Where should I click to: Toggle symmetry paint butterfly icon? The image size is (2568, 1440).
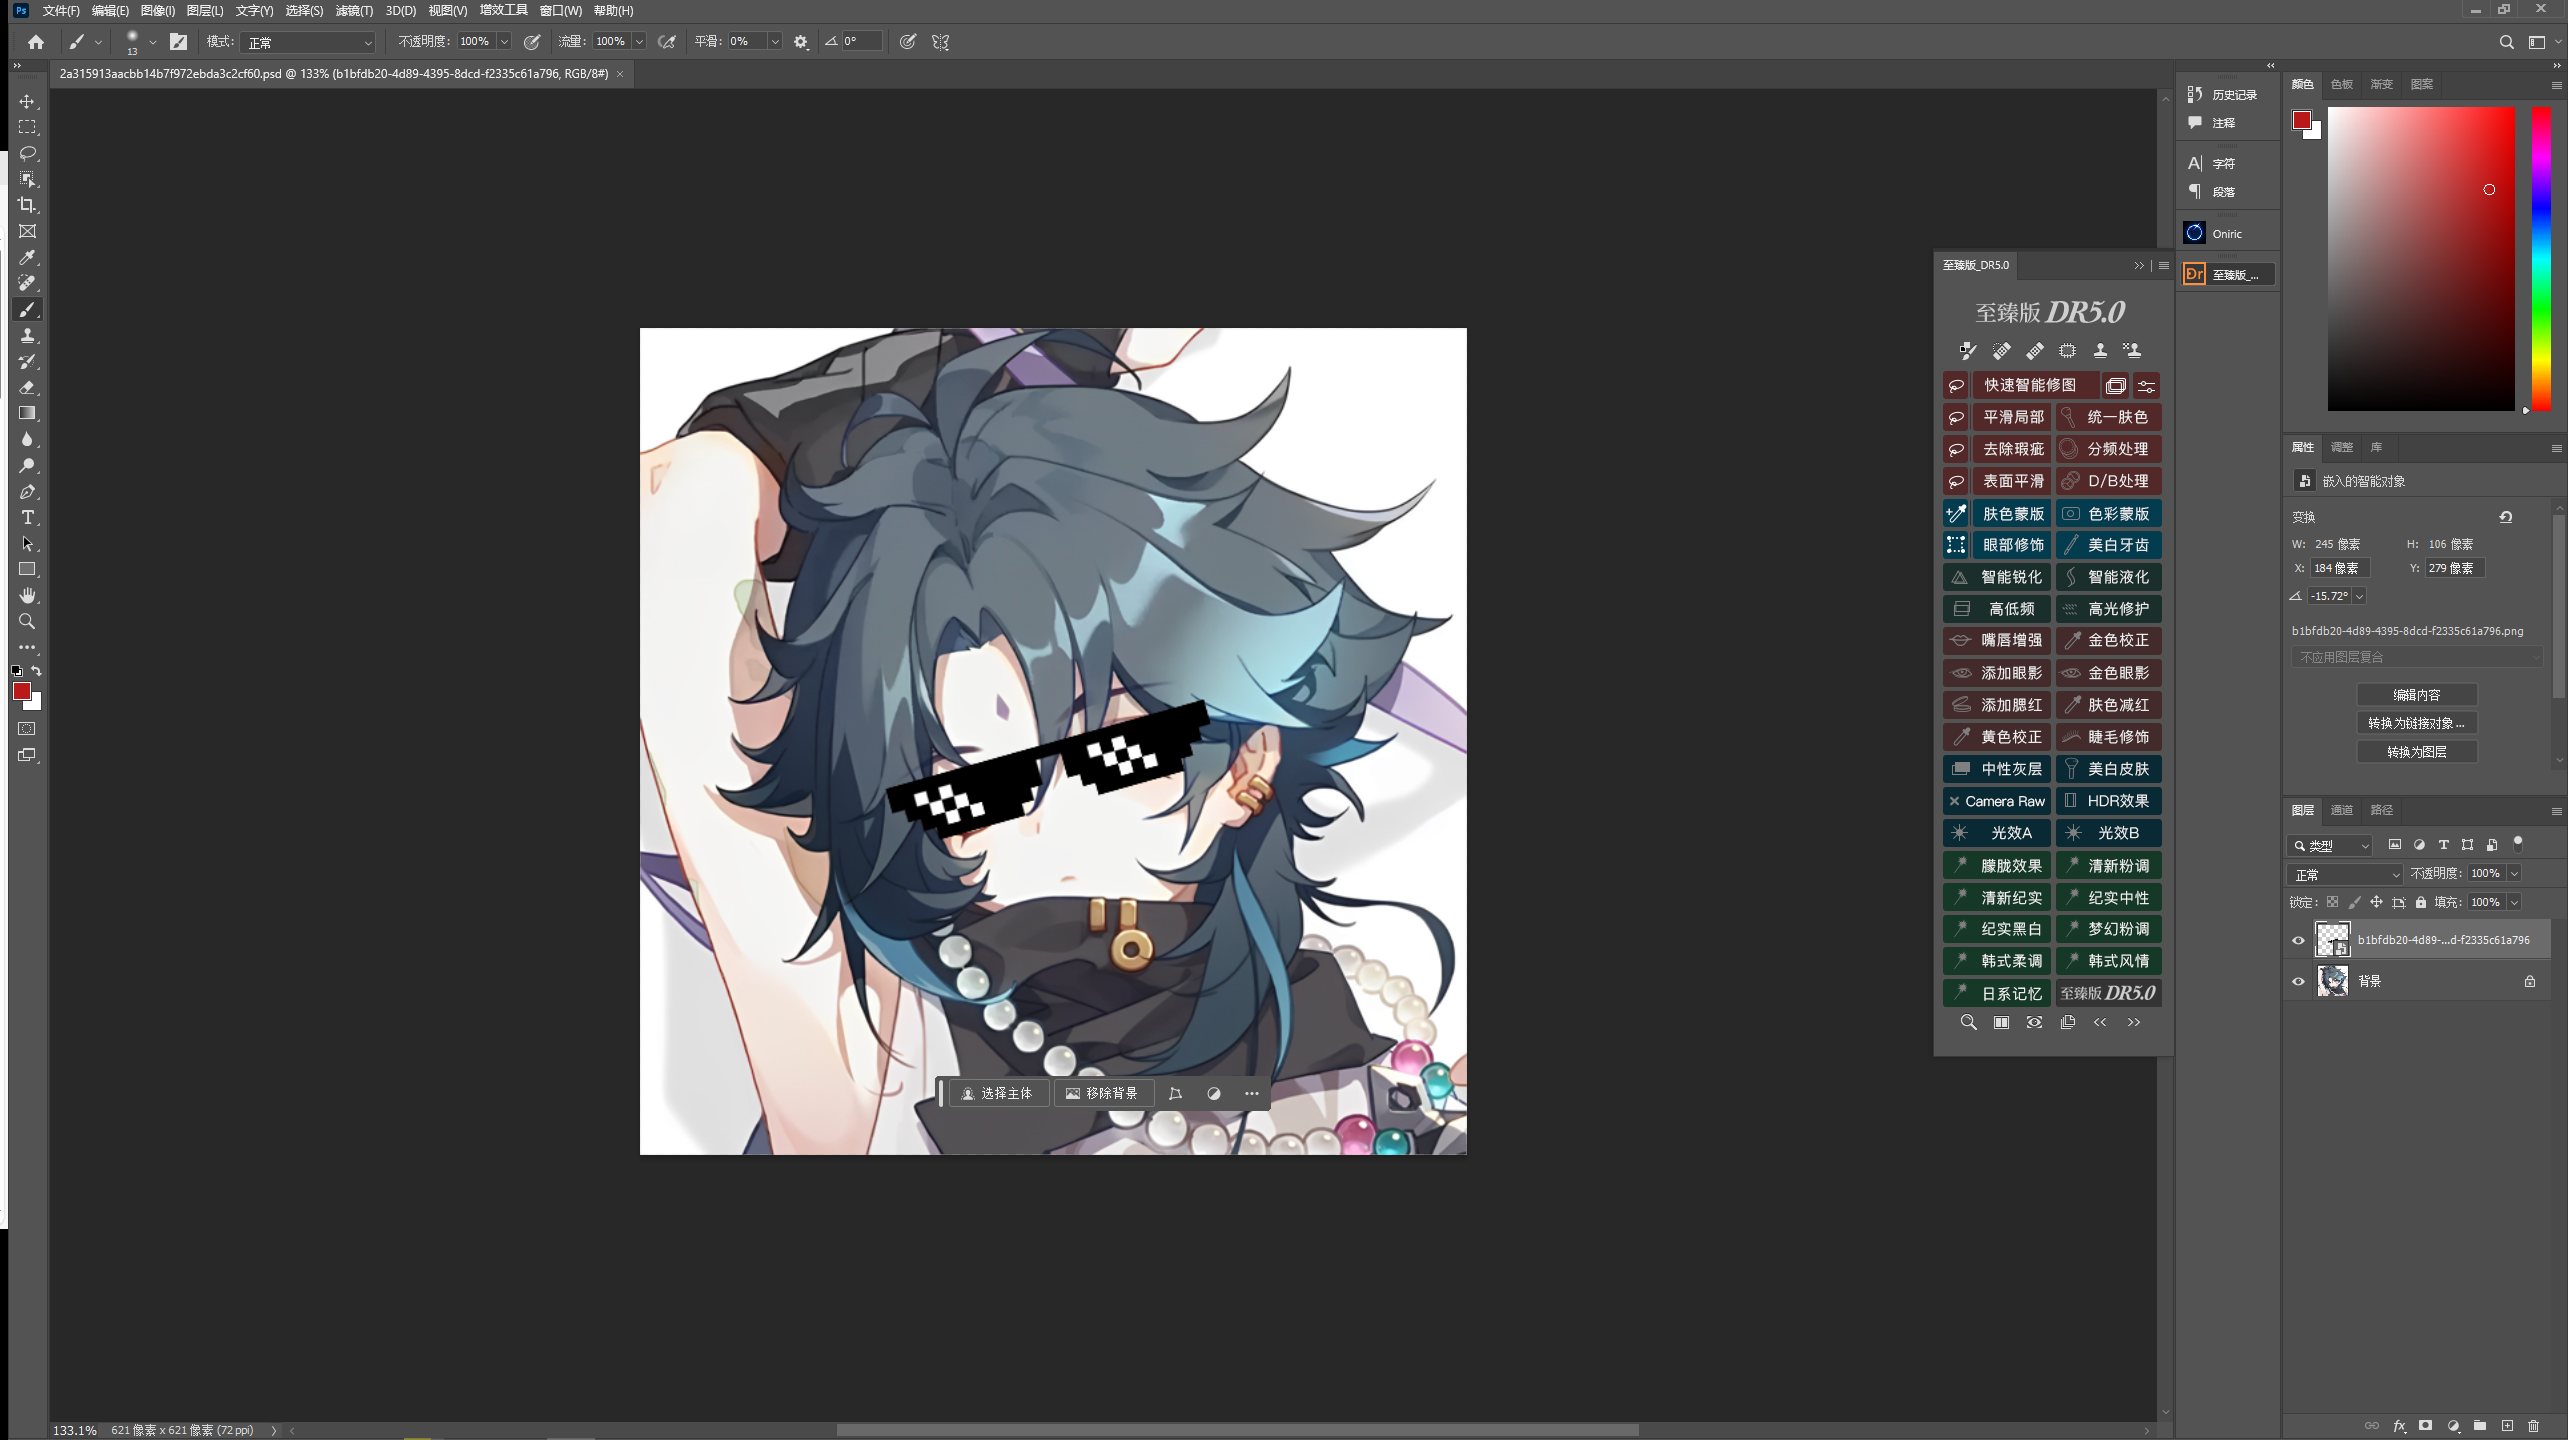[940, 42]
